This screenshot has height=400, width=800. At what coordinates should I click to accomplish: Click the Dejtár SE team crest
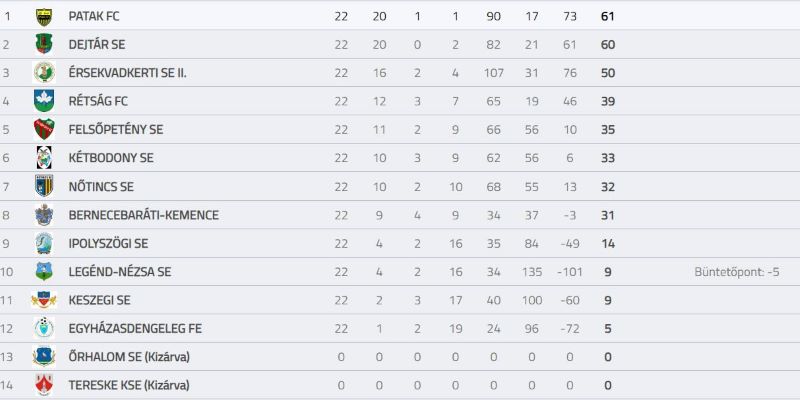pos(44,44)
